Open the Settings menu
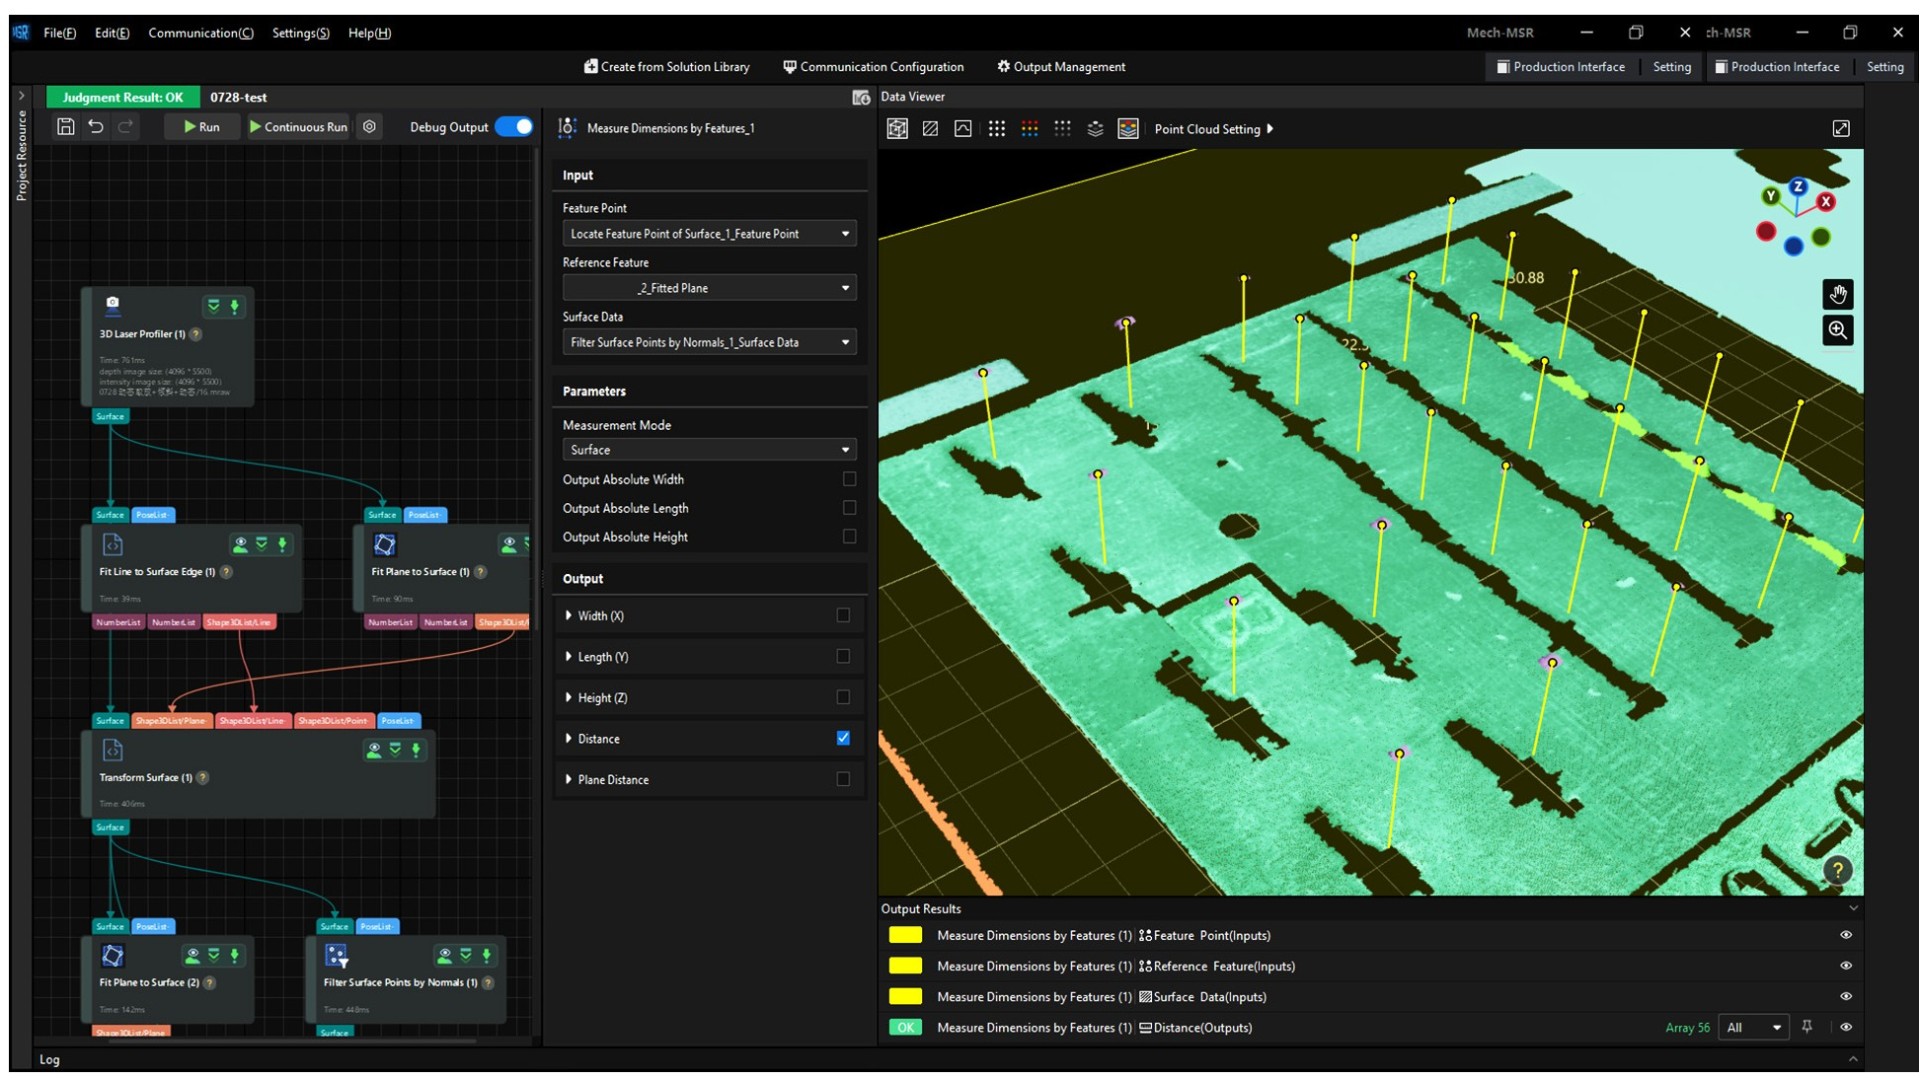This screenshot has width=1920, height=1079. (299, 32)
